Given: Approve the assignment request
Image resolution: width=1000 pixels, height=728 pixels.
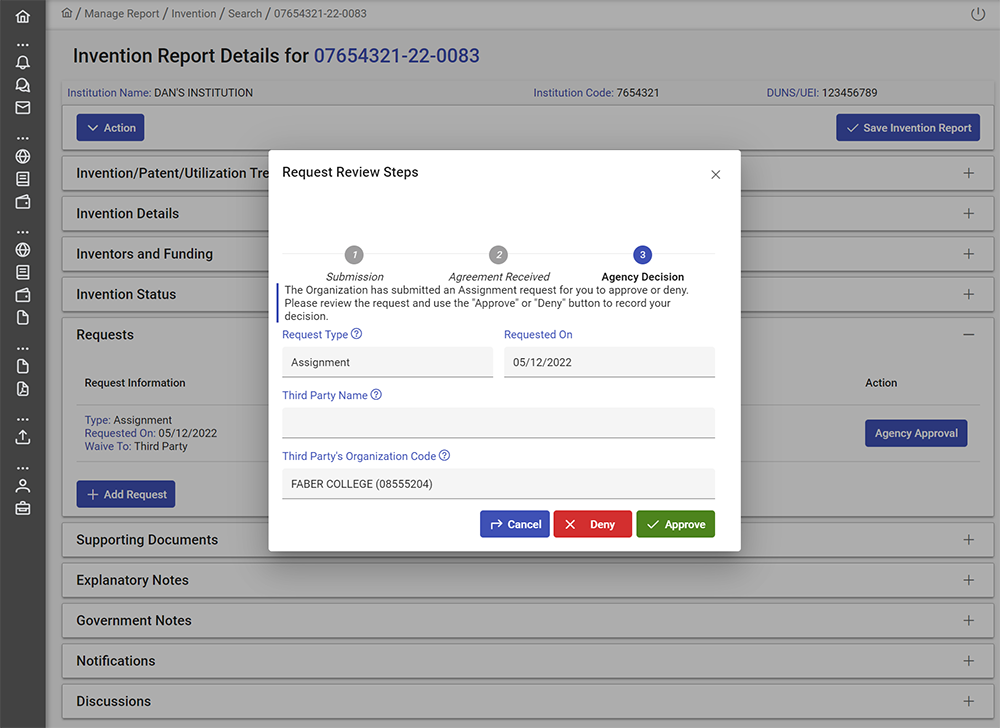Looking at the screenshot, I should 675,524.
